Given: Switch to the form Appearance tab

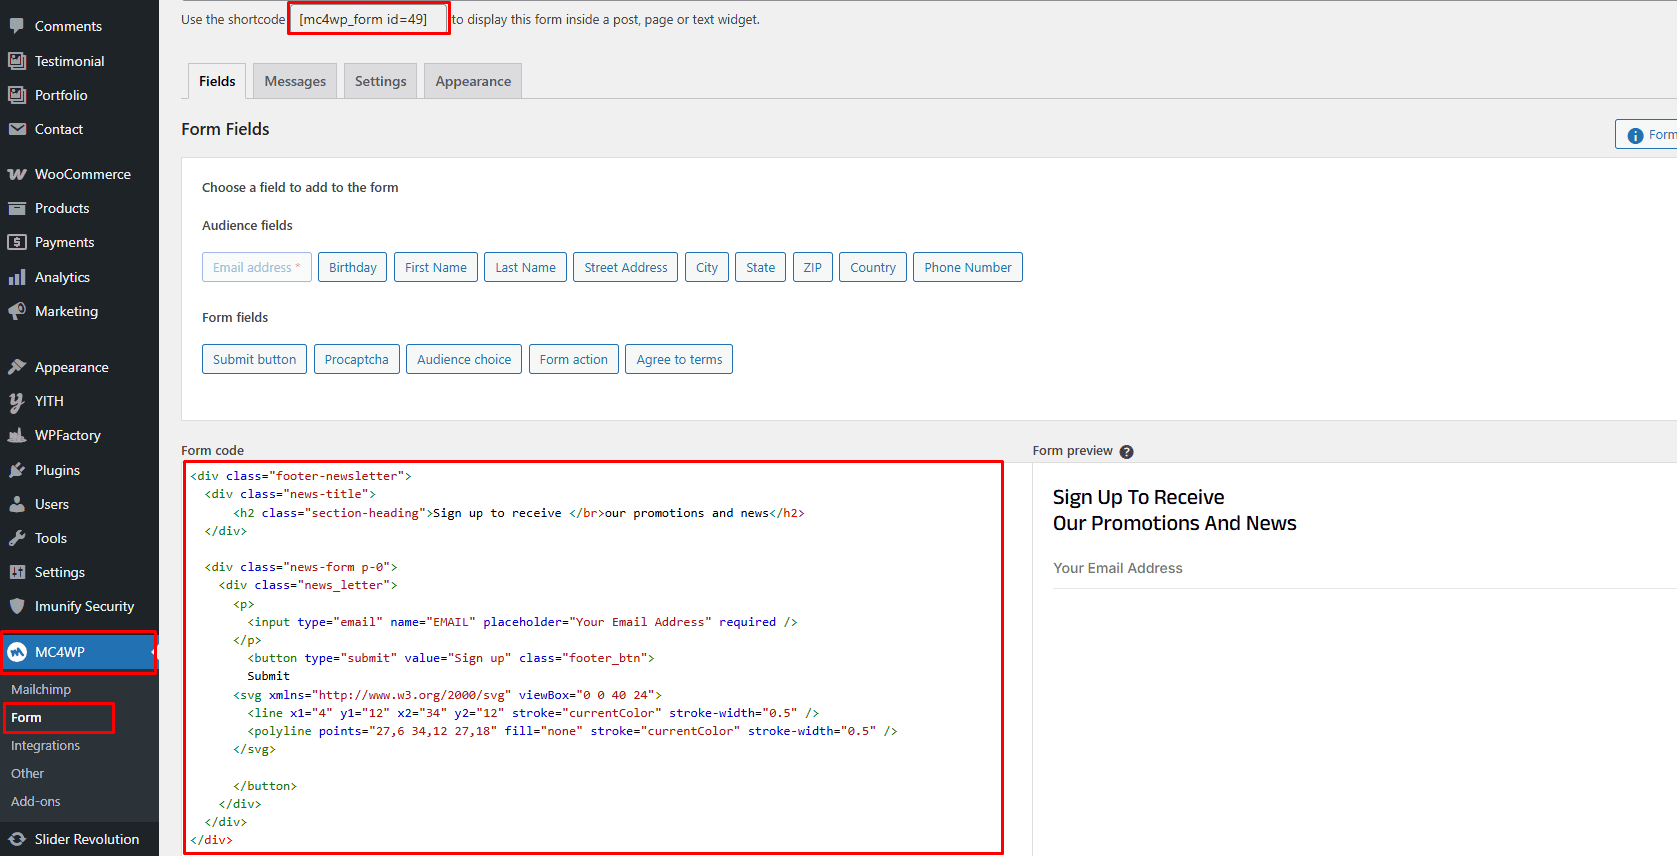Looking at the screenshot, I should [473, 81].
